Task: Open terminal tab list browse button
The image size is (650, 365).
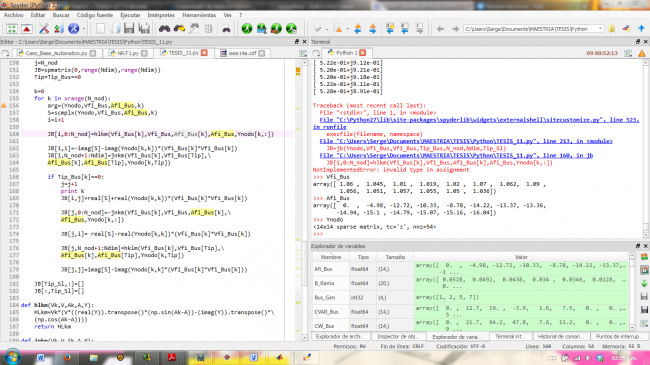Action: (316, 53)
